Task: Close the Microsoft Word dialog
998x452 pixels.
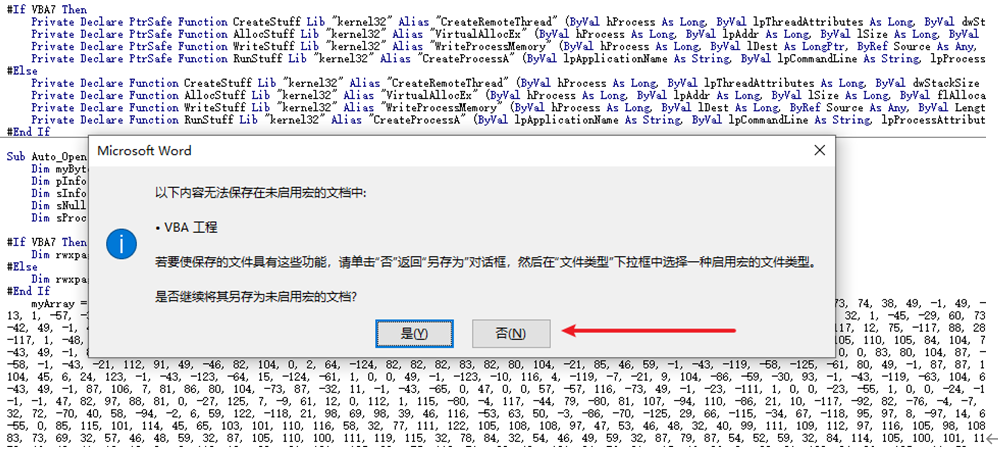Action: pyautogui.click(x=819, y=150)
